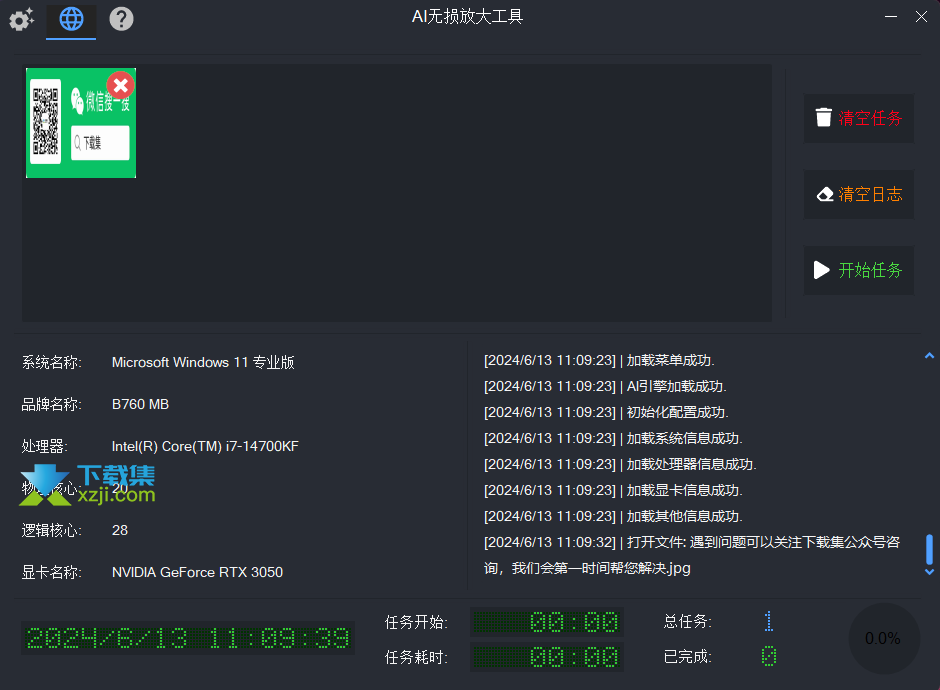Screen dimensions: 940x690
Task: Click the 任务开始 time display
Action: pyautogui.click(x=547, y=622)
